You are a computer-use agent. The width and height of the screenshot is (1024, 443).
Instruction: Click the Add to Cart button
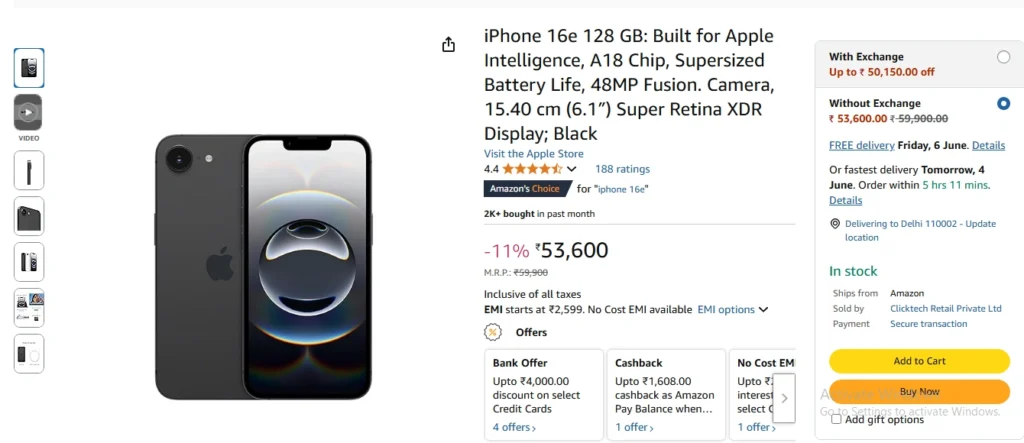point(920,361)
